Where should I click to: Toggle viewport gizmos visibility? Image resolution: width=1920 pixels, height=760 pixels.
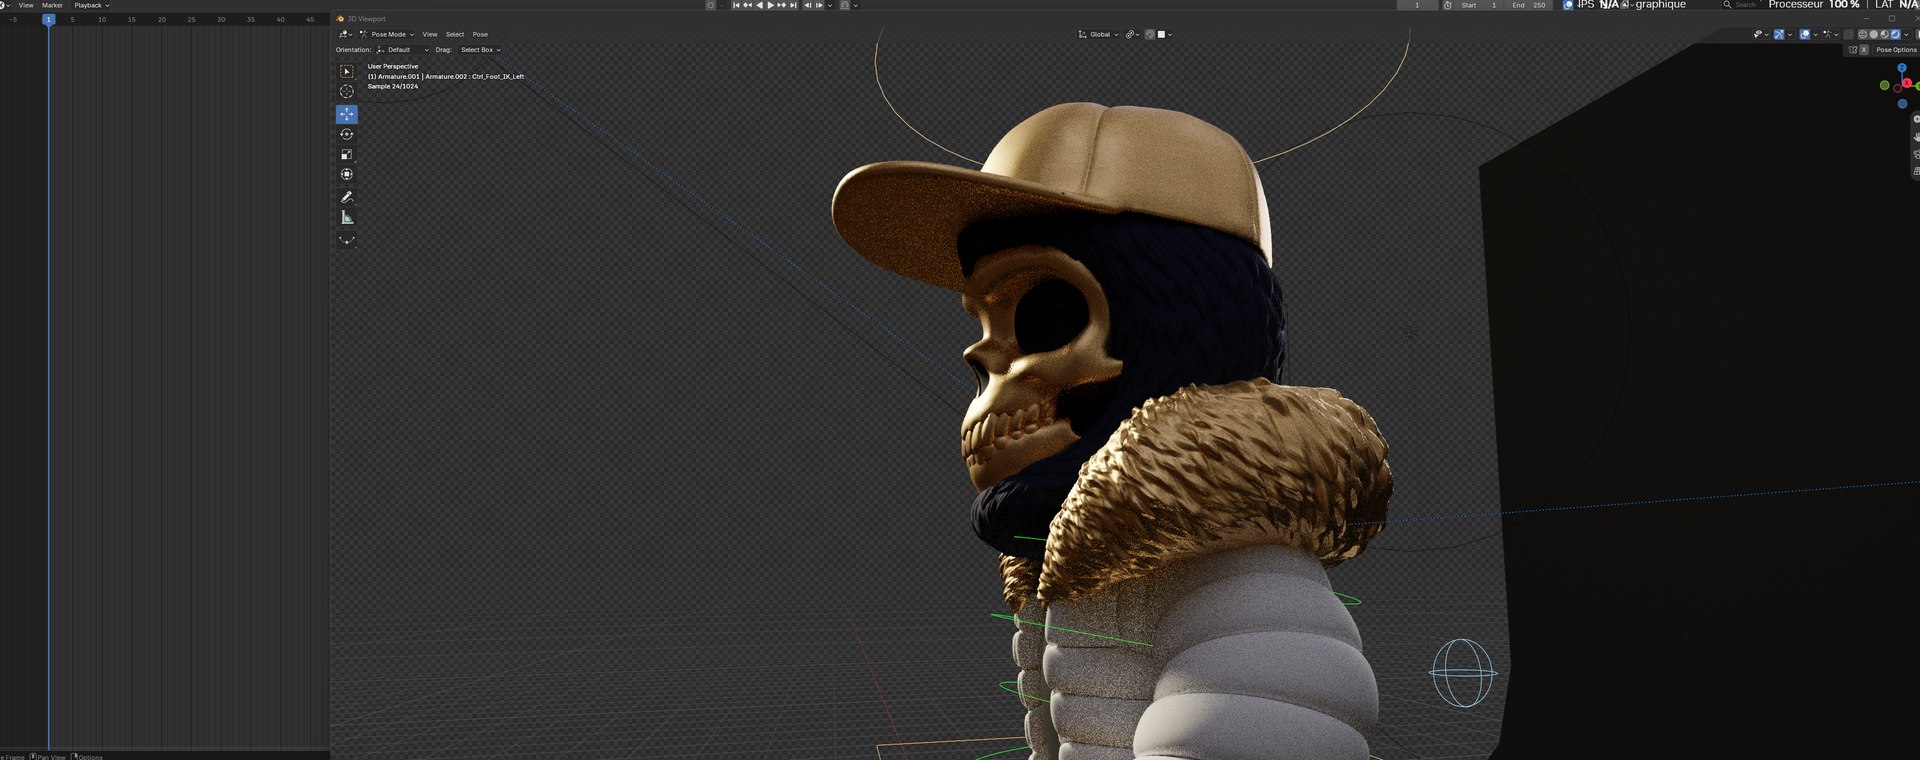pyautogui.click(x=1779, y=34)
